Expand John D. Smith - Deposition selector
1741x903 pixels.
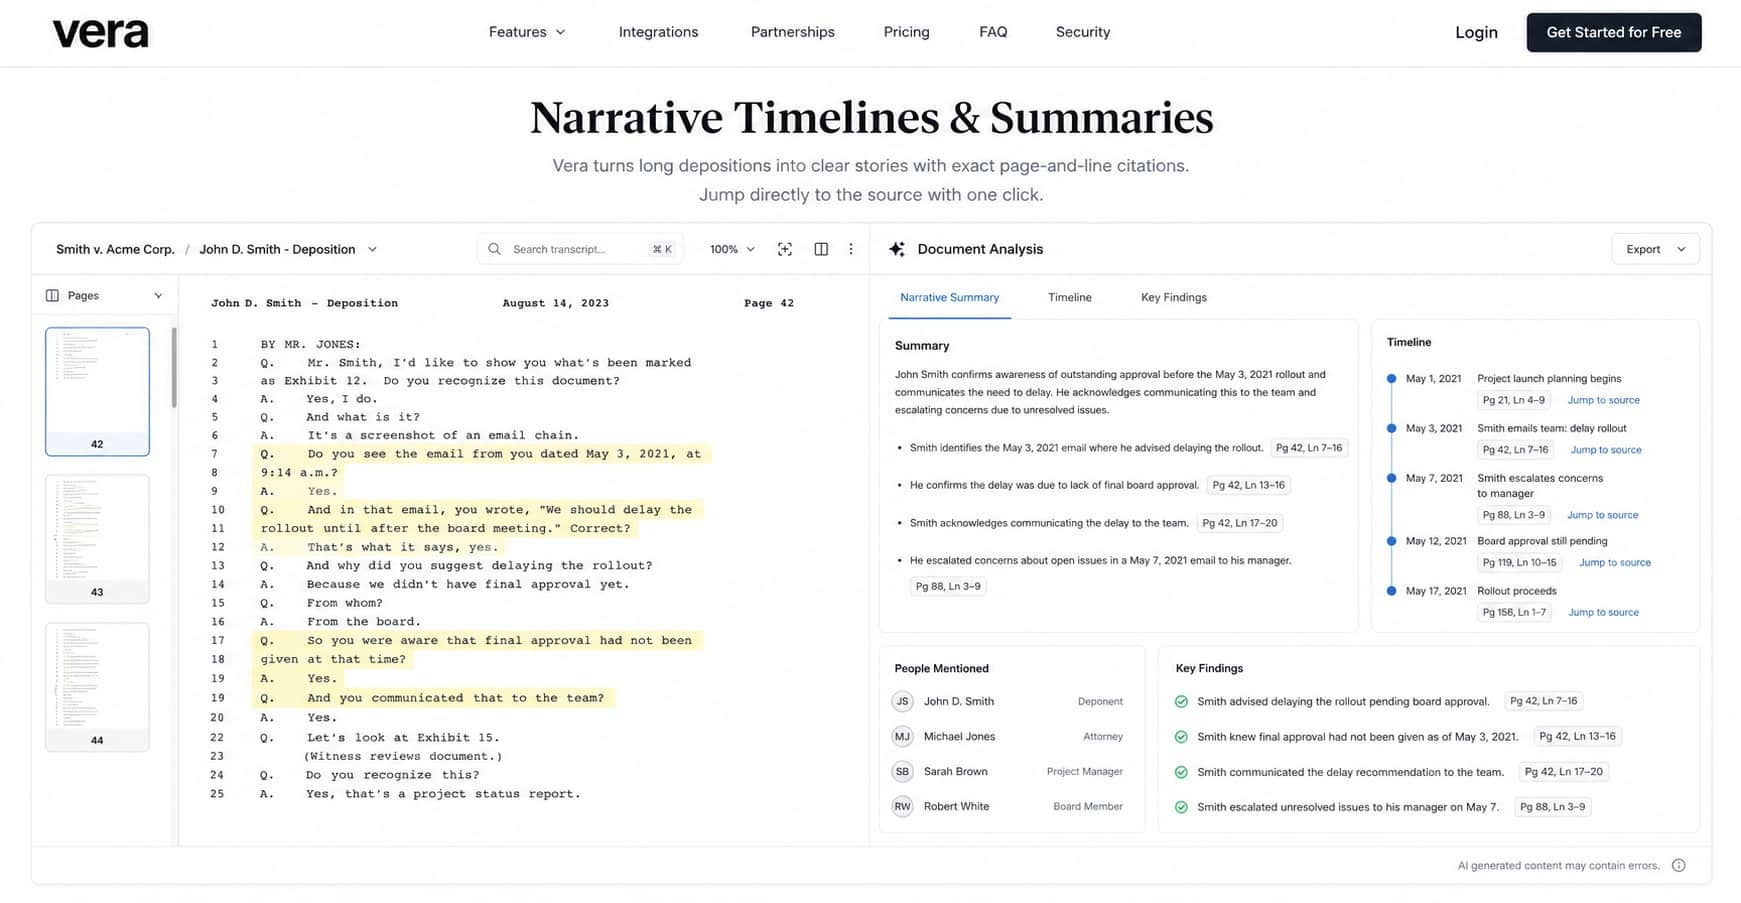[x=288, y=249]
